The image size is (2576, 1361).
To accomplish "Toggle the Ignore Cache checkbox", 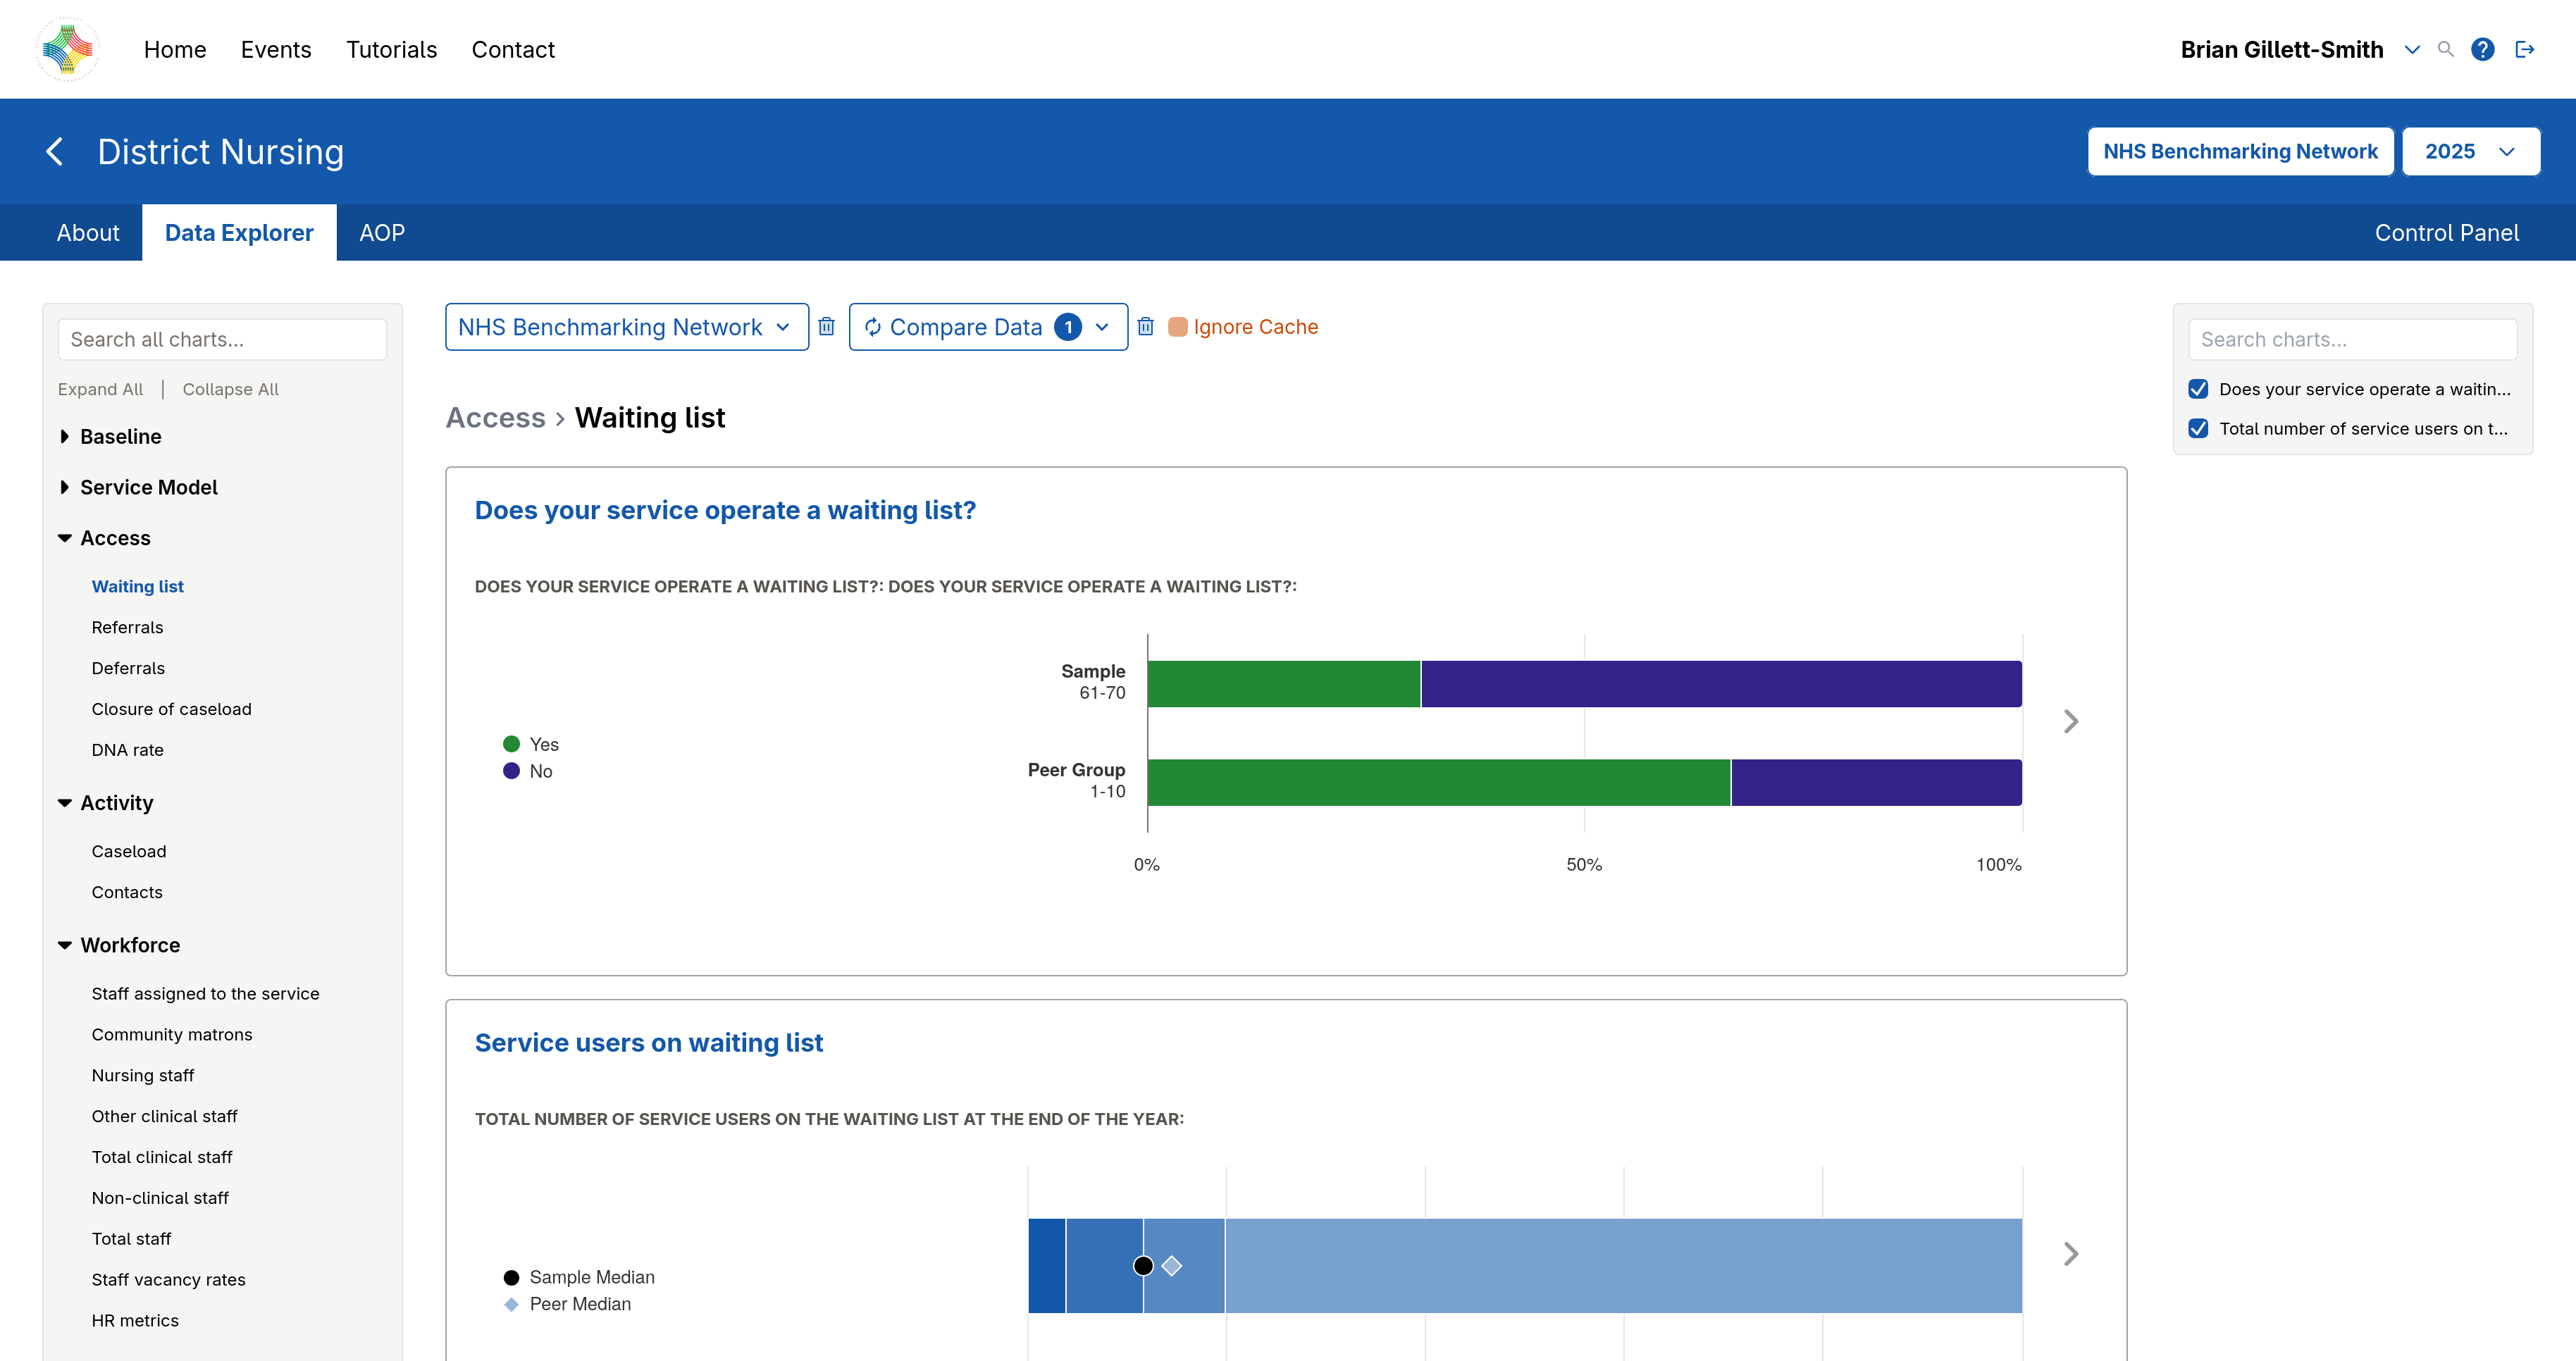I will tap(1178, 327).
